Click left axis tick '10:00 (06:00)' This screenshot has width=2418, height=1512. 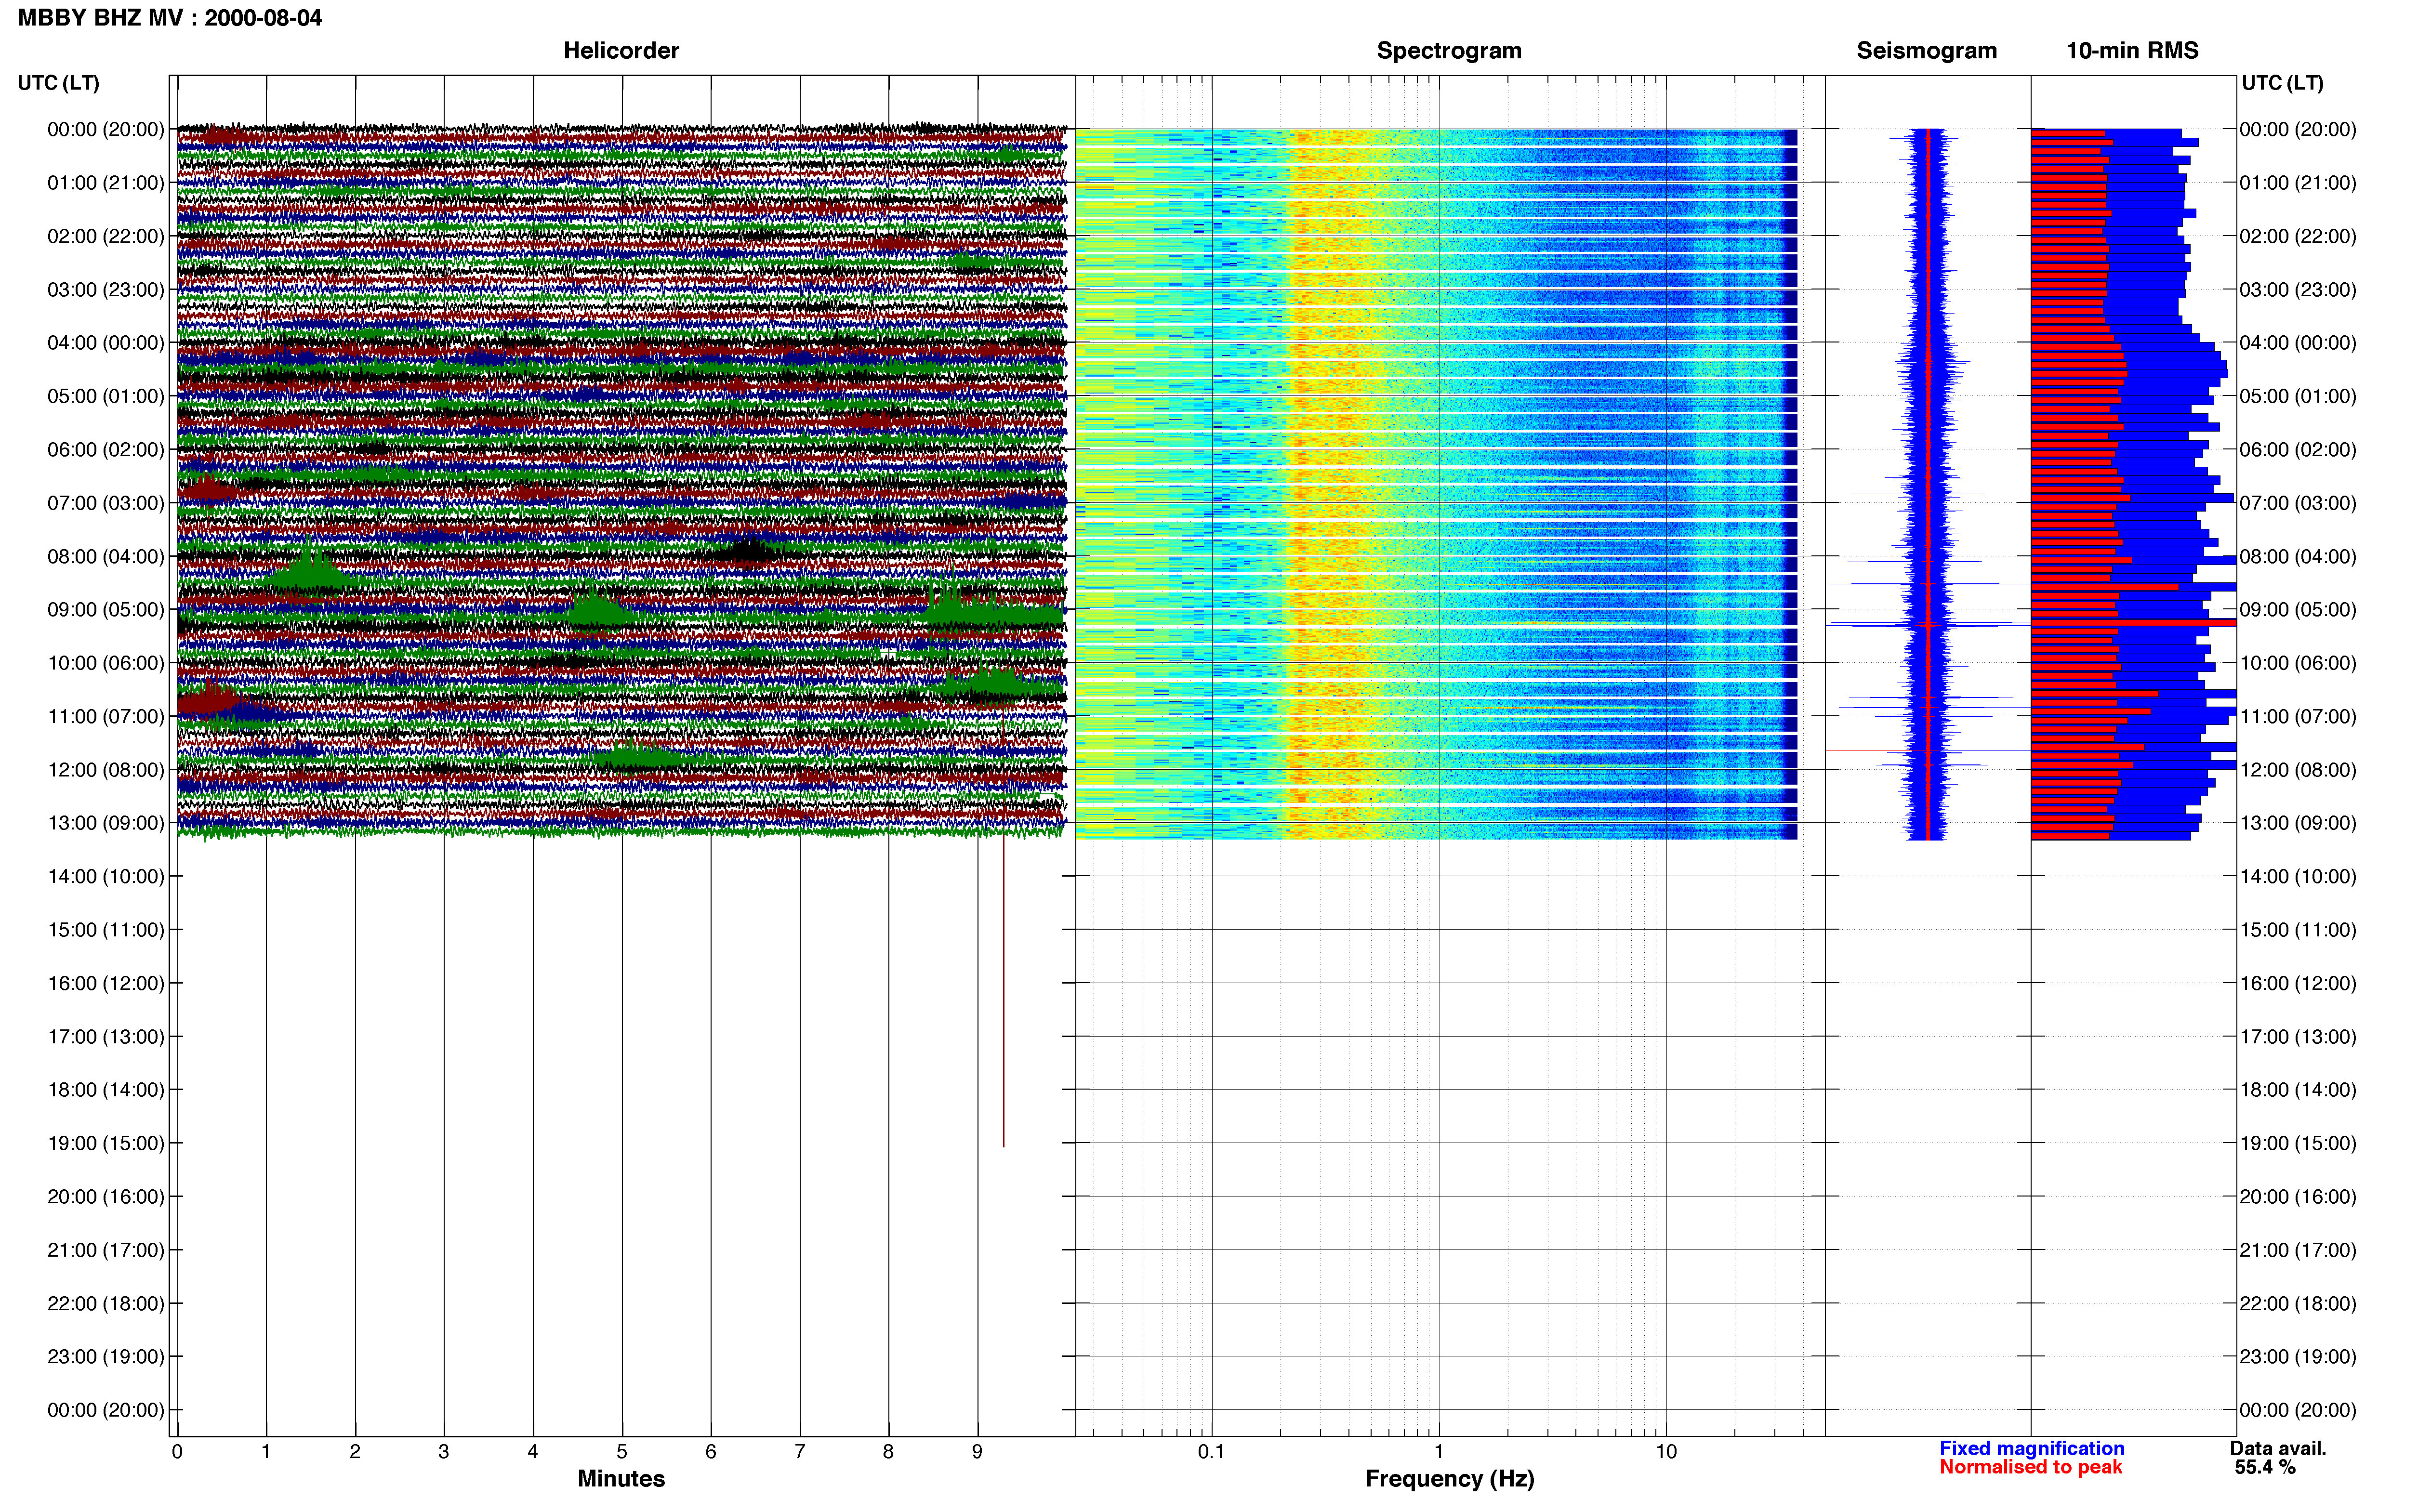pos(106,663)
